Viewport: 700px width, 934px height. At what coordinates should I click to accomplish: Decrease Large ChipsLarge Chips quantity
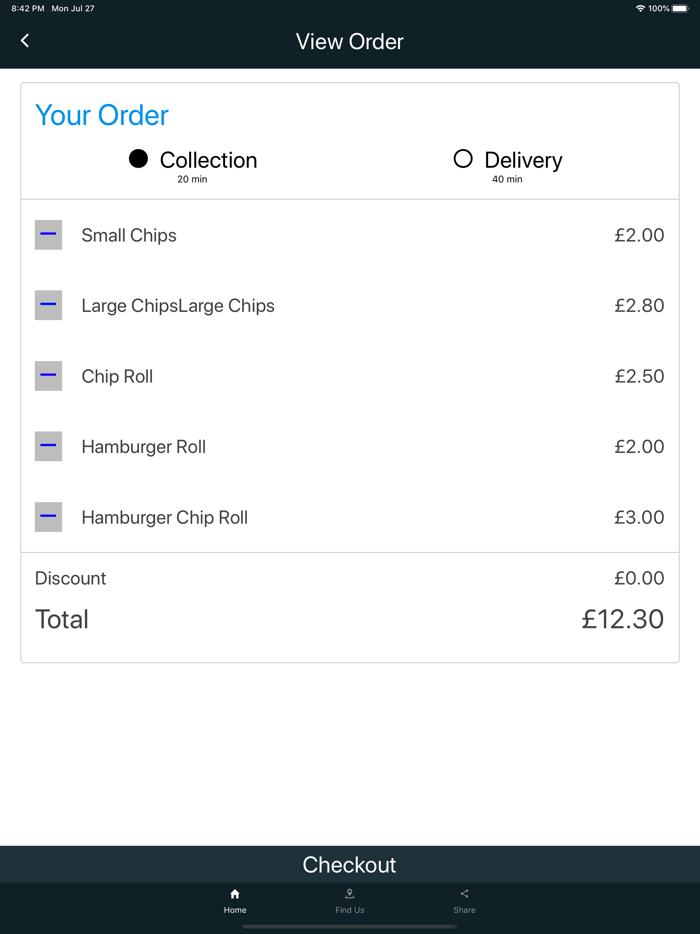(48, 305)
